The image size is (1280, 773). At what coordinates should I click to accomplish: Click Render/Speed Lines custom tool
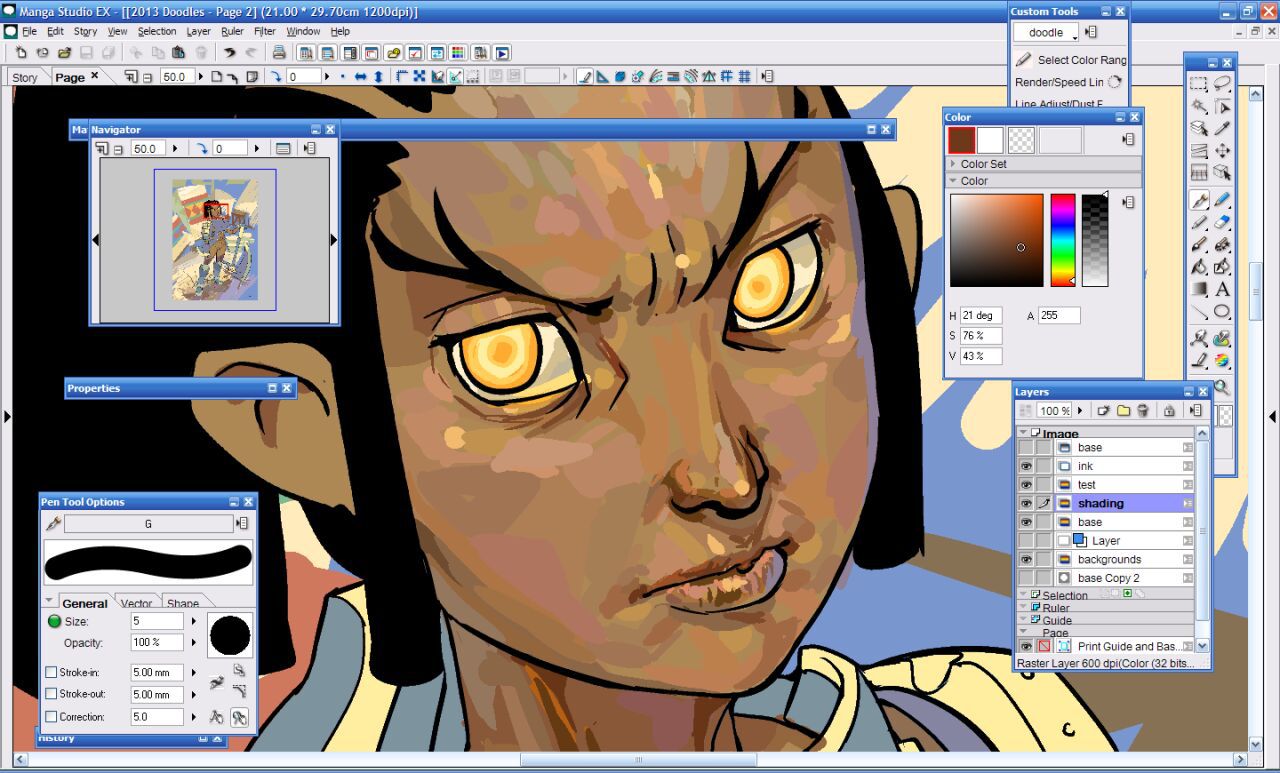point(1068,82)
